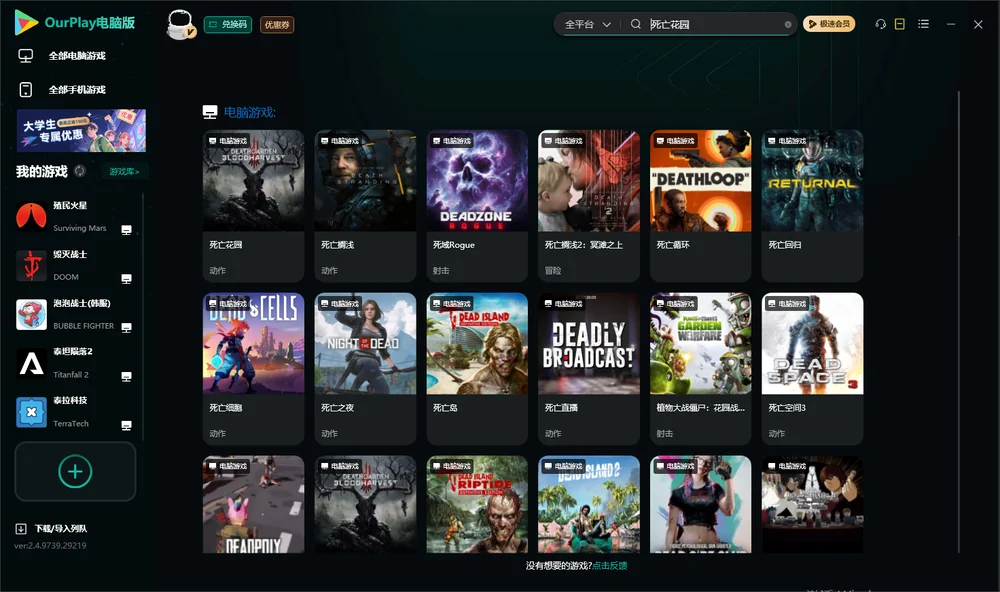Add a game with the plus button
This screenshot has width=1000, height=592.
pyautogui.click(x=75, y=471)
